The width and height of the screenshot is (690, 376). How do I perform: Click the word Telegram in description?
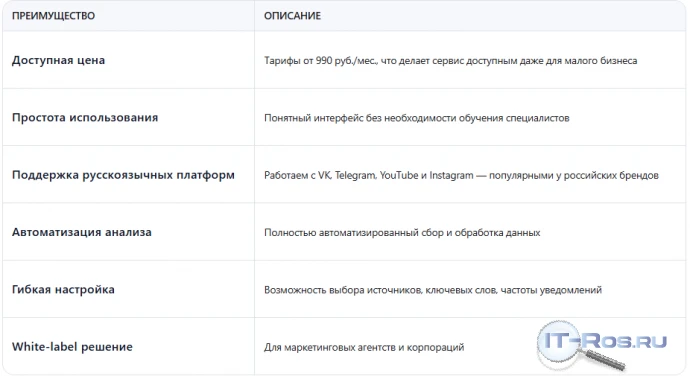pyautogui.click(x=356, y=175)
